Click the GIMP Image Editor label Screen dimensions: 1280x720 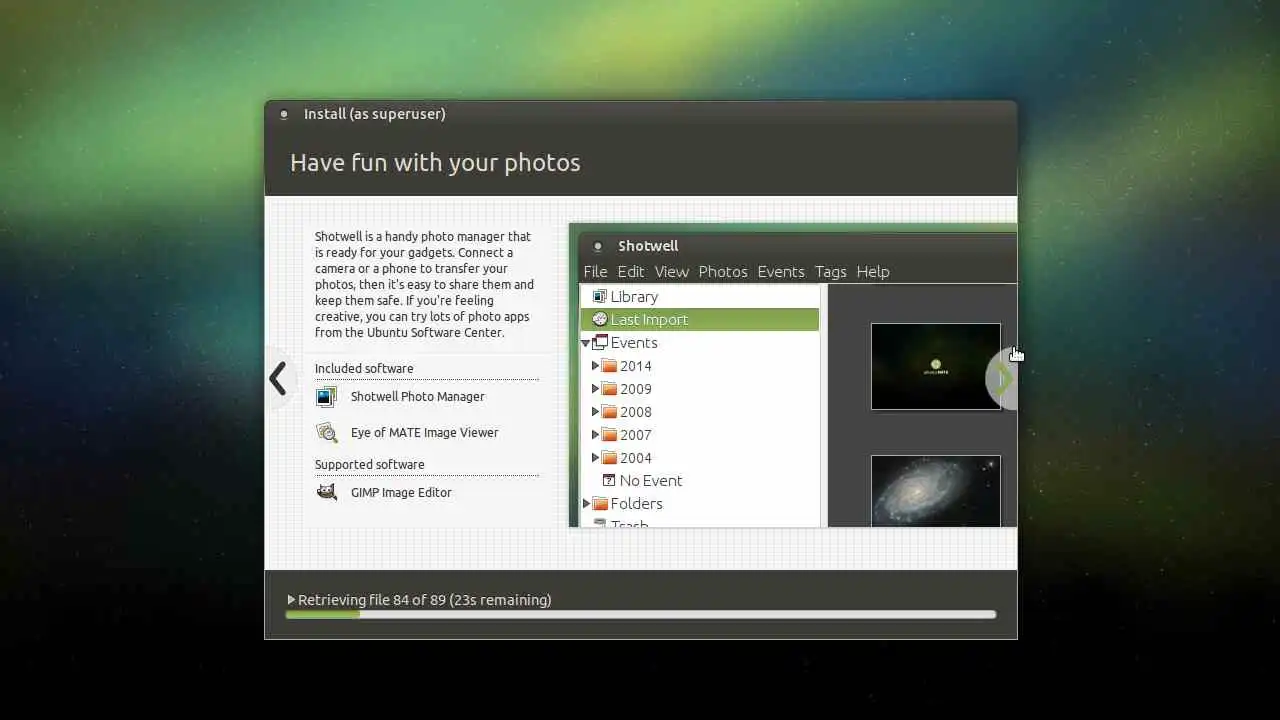[401, 492]
